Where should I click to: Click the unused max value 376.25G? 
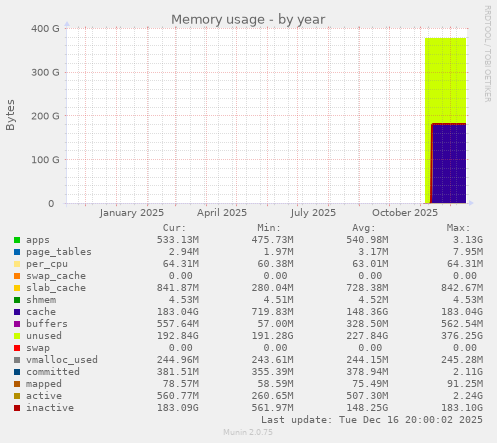coord(462,336)
